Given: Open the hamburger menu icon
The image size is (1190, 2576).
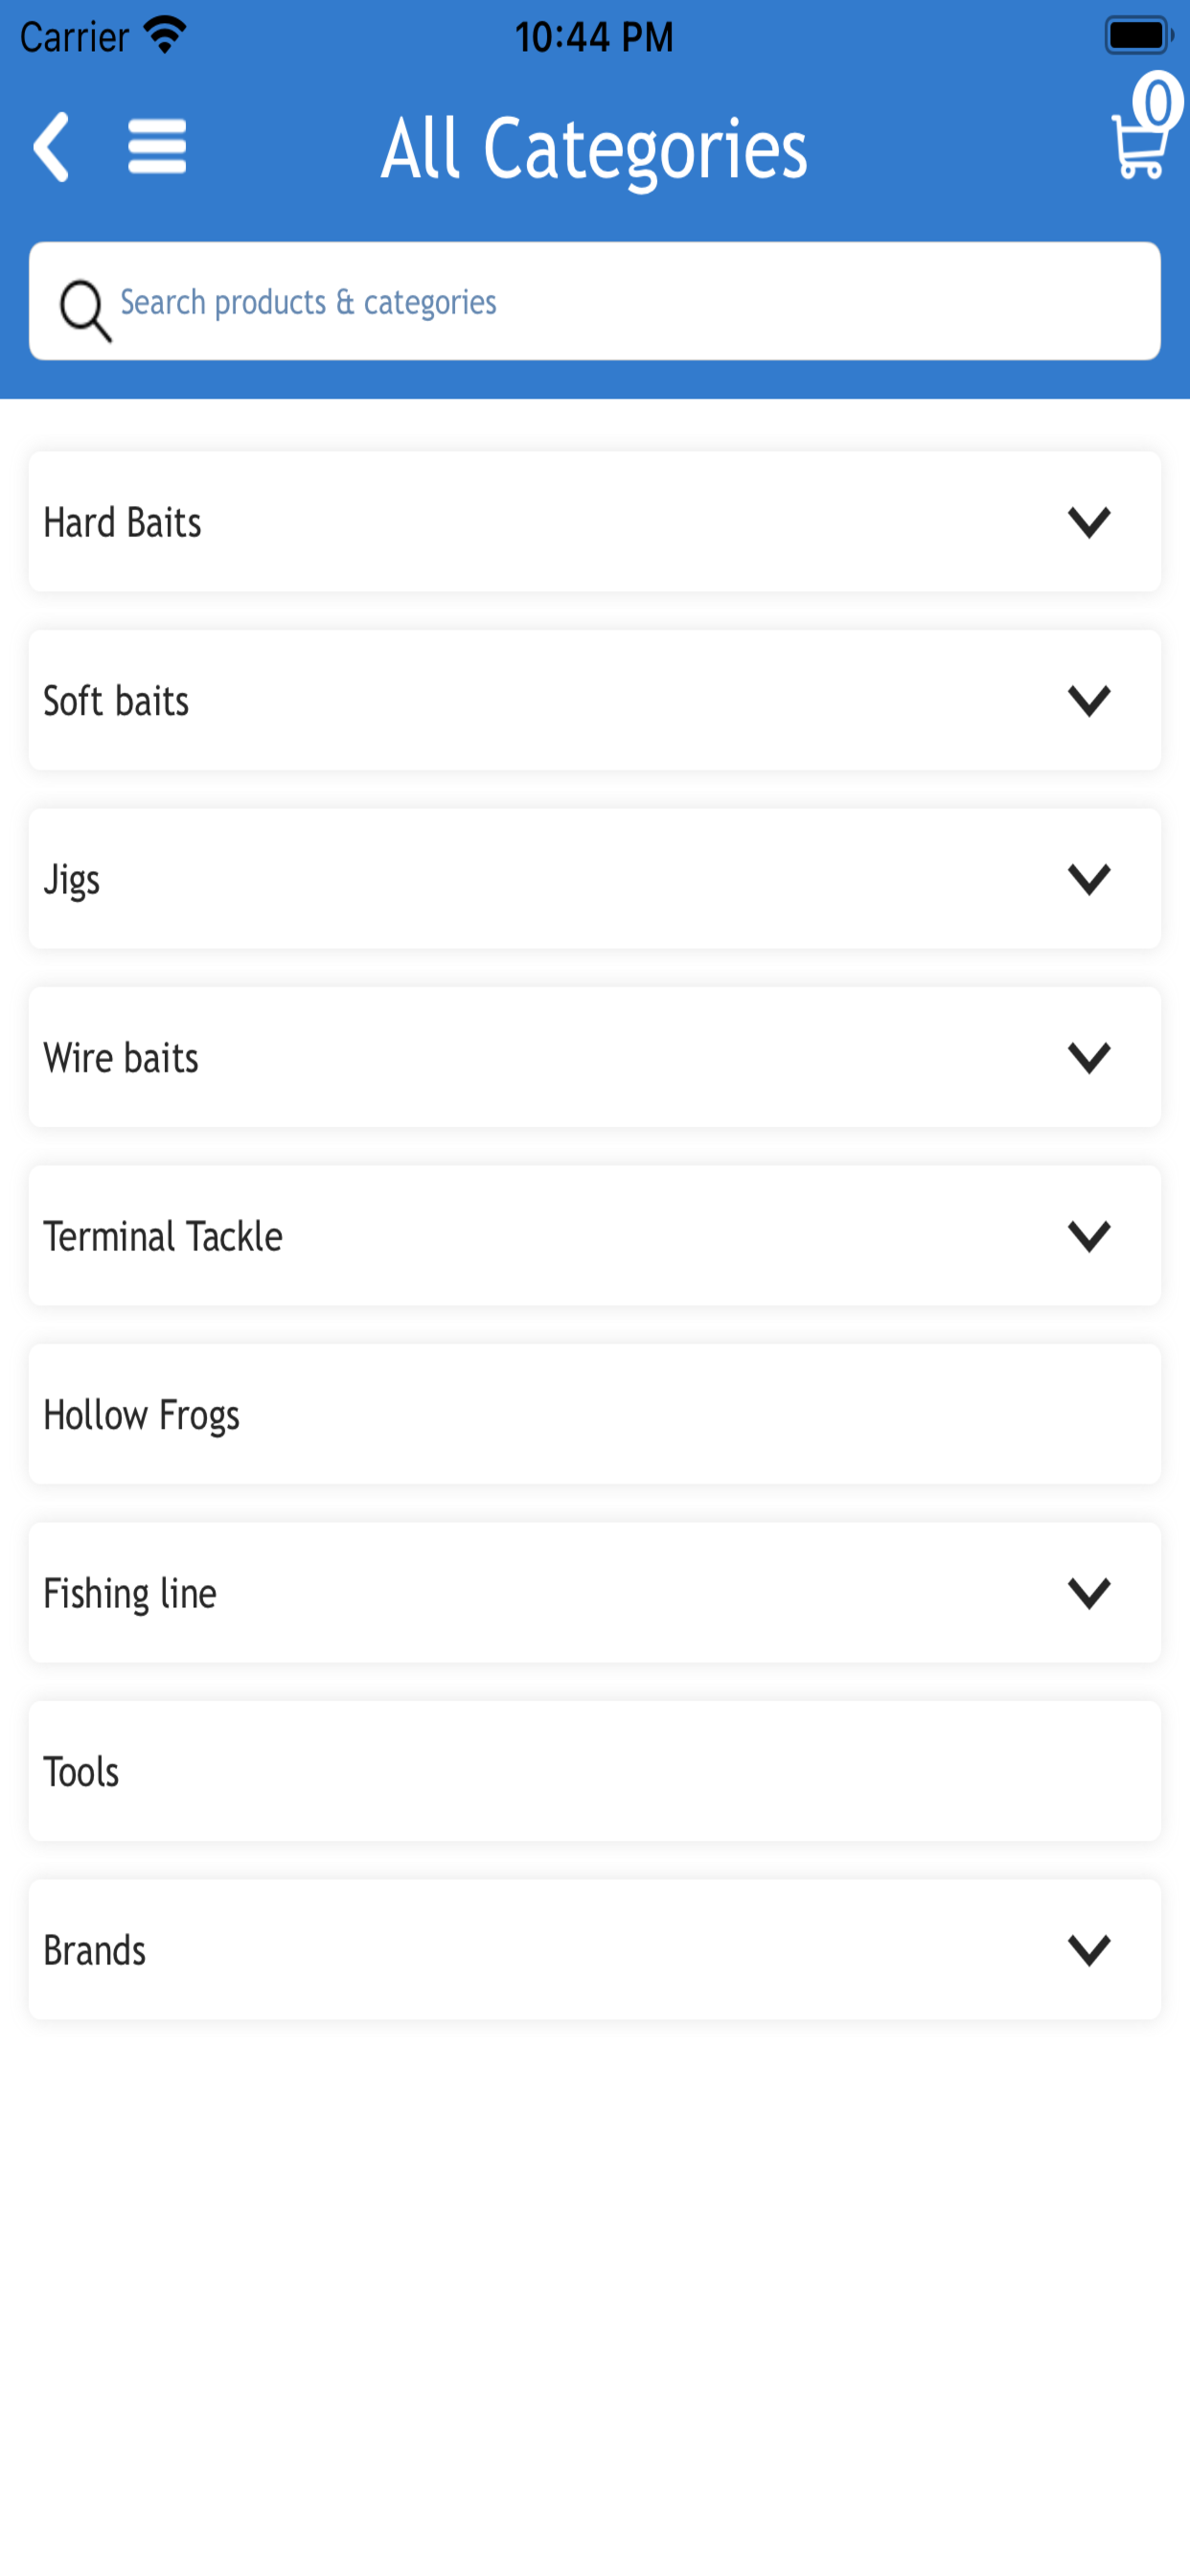Looking at the screenshot, I should click(x=157, y=147).
